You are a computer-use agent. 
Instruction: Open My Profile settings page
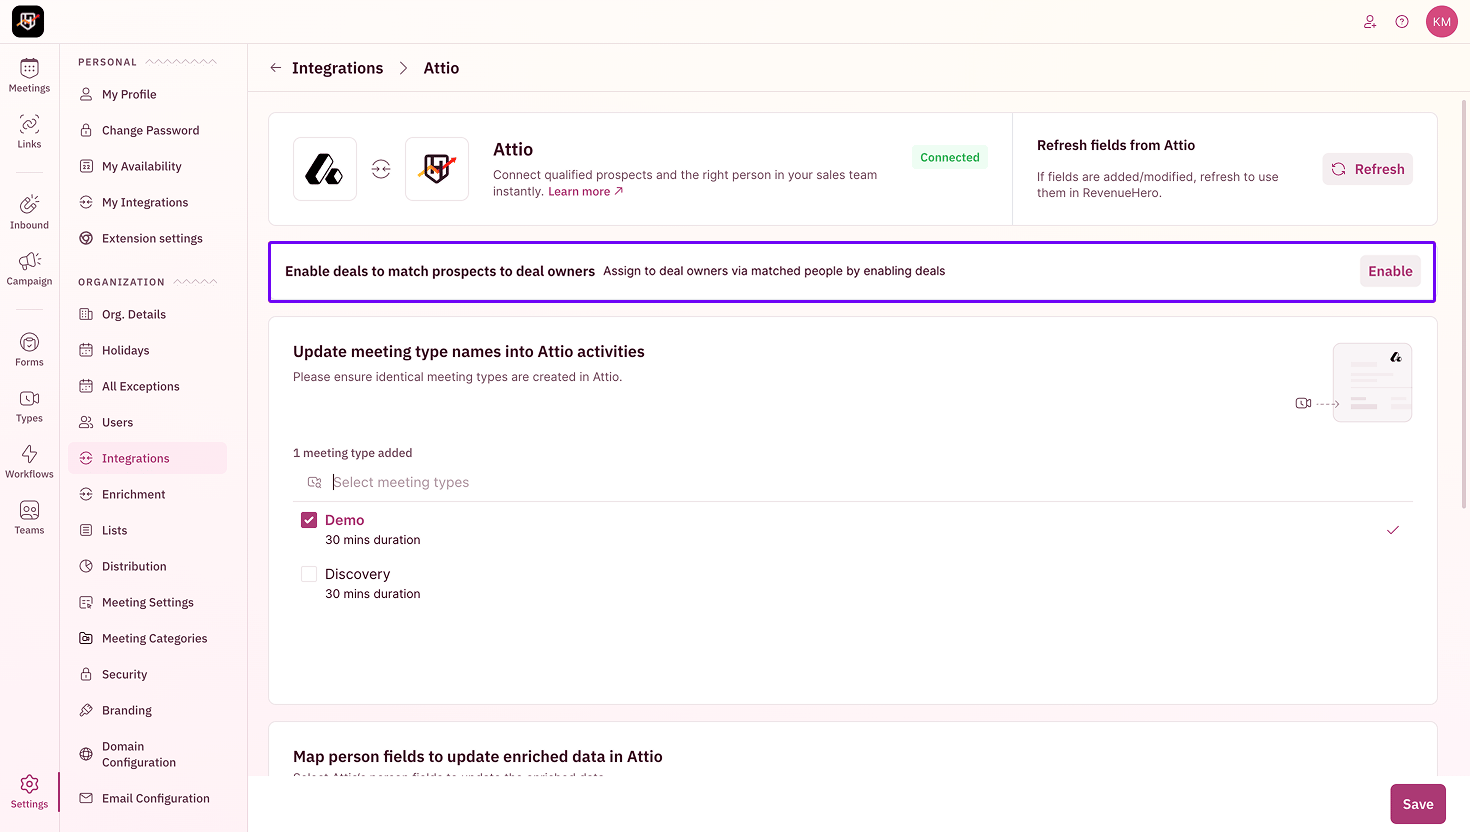(148, 94)
